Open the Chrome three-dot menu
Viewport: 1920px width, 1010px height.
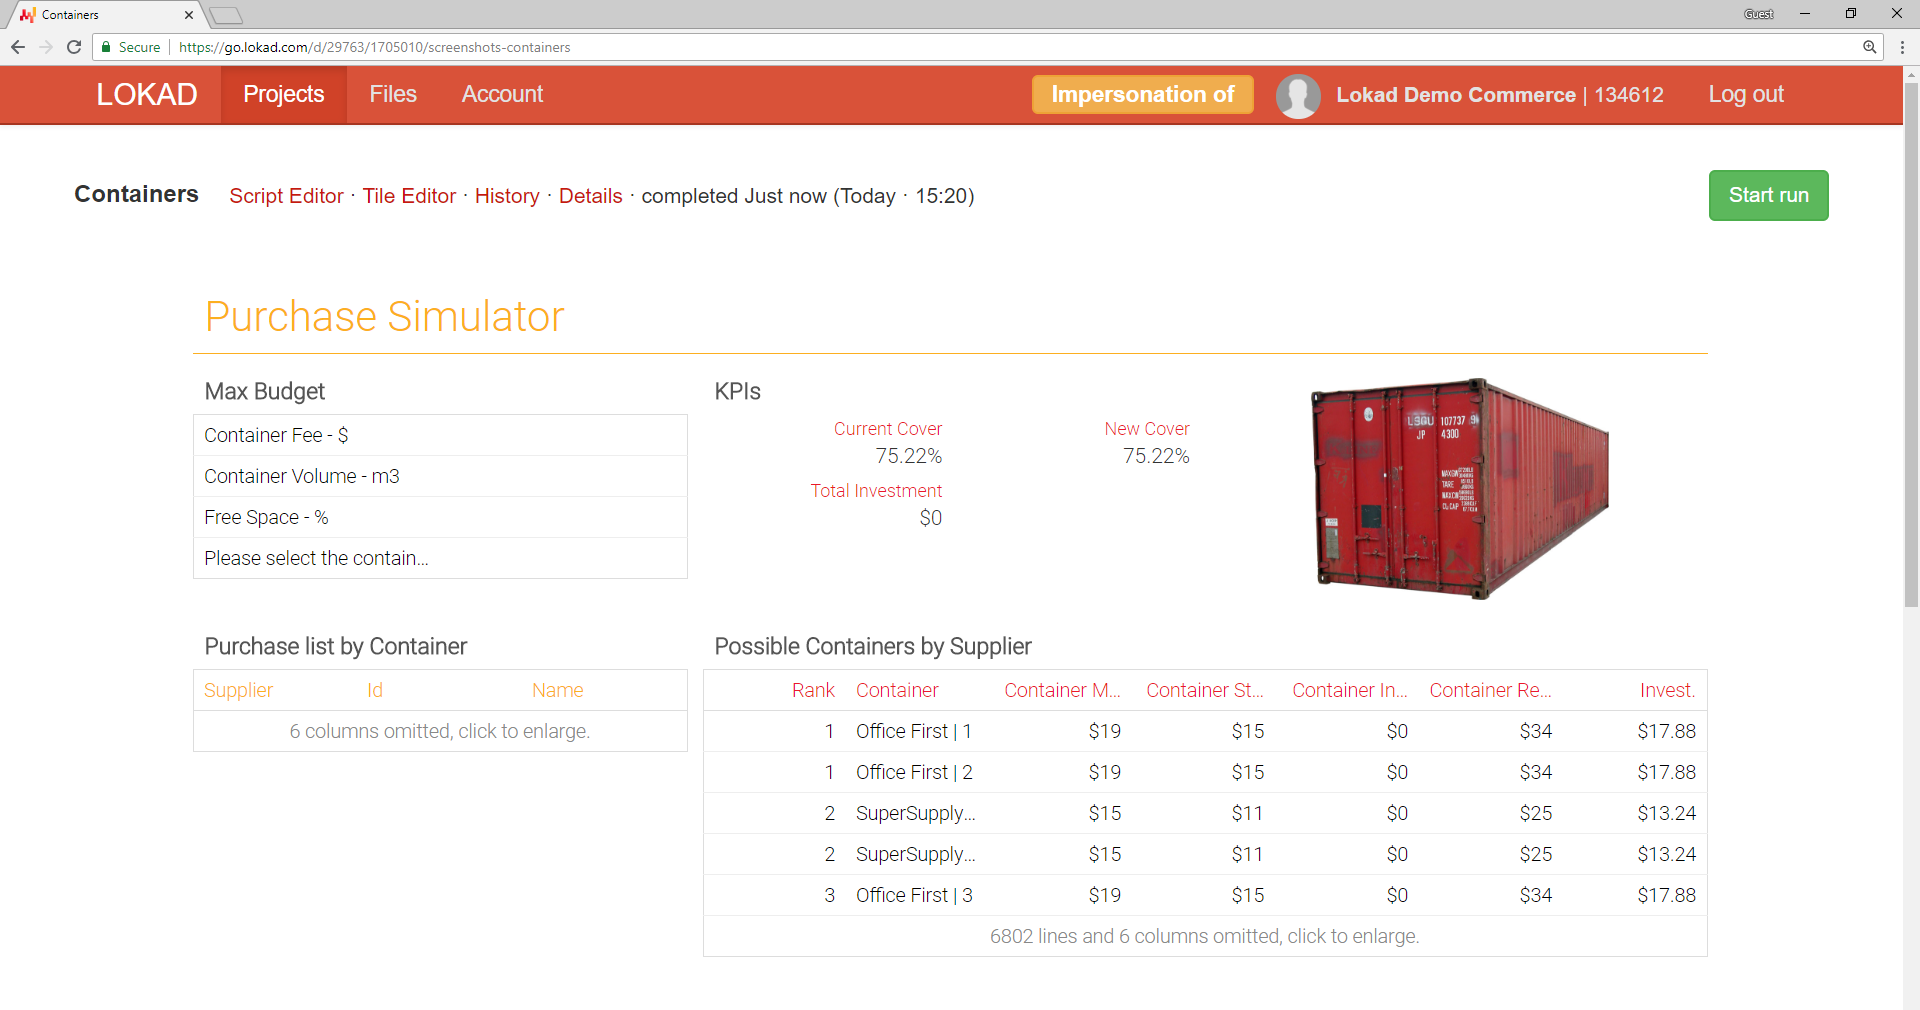[x=1901, y=47]
